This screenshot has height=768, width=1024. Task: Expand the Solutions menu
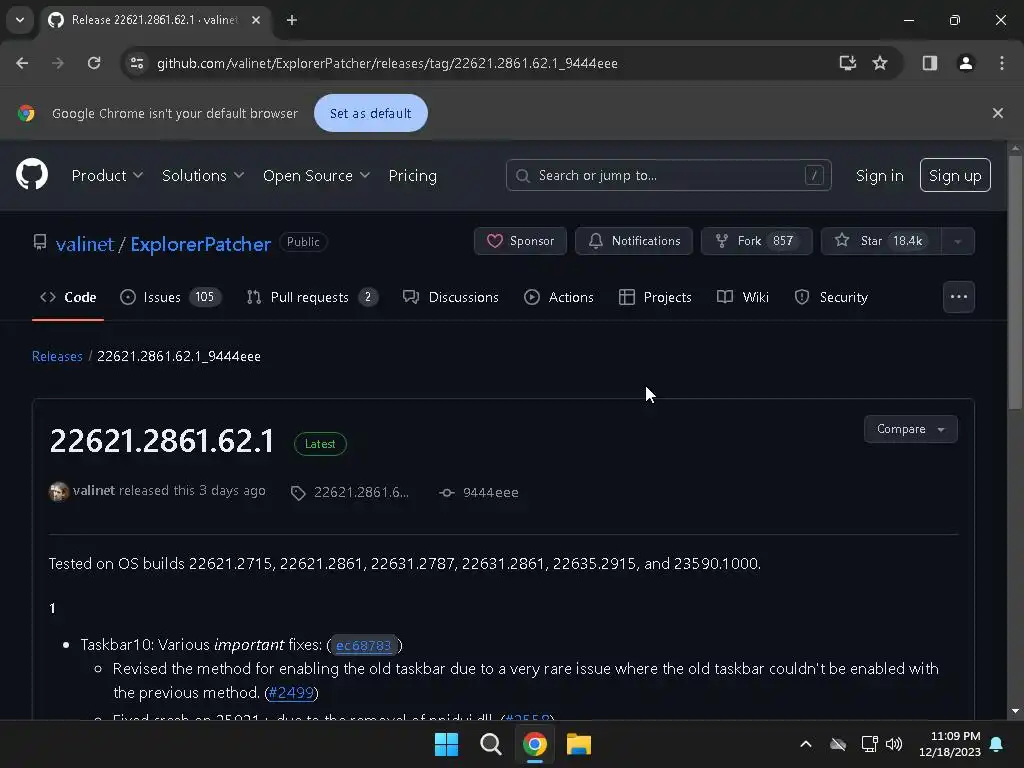click(x=203, y=176)
